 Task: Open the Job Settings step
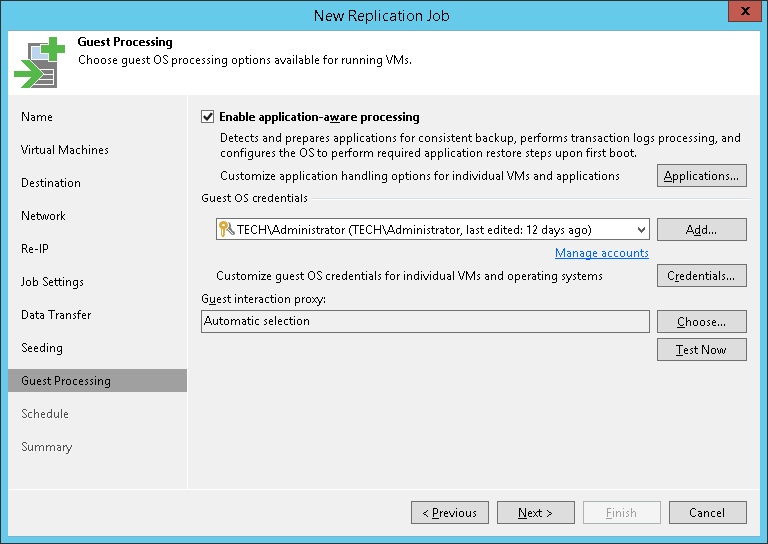coord(53,282)
